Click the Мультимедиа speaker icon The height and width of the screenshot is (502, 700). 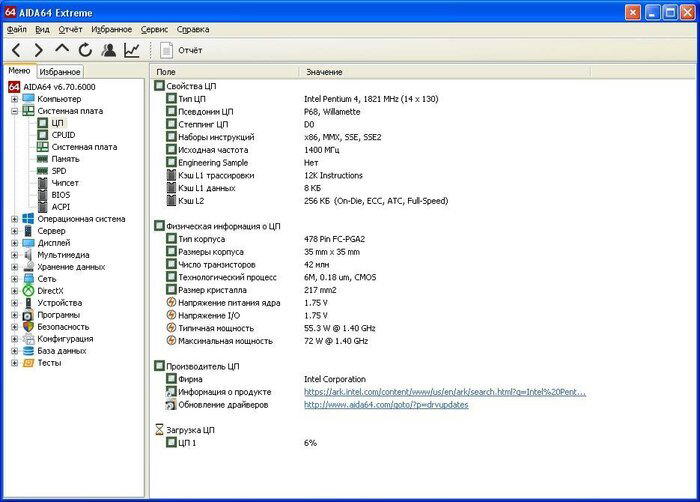[28, 255]
